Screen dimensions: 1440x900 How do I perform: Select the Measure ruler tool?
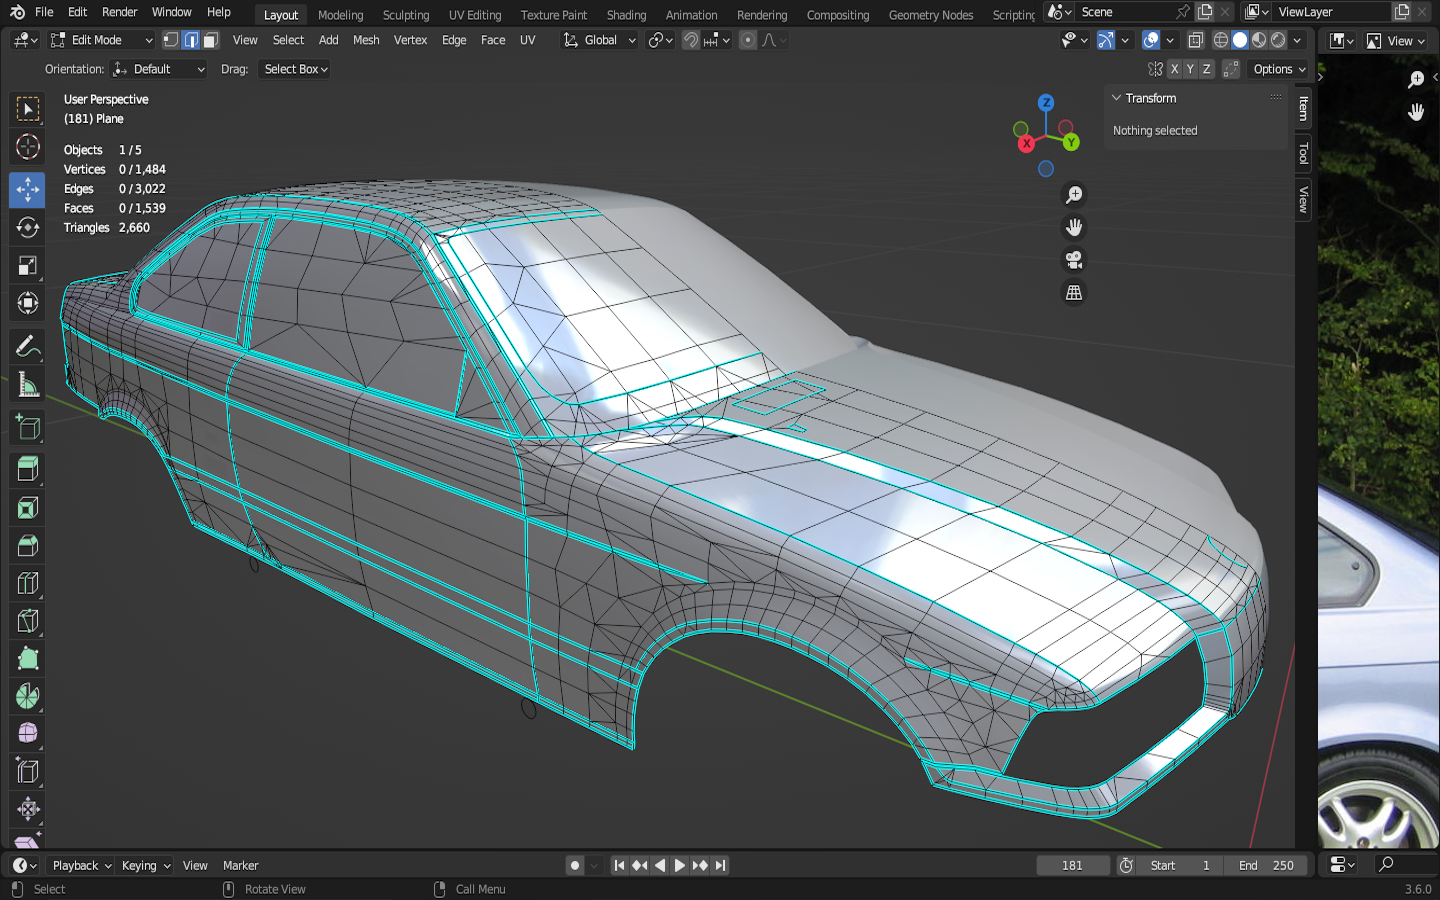[27, 386]
